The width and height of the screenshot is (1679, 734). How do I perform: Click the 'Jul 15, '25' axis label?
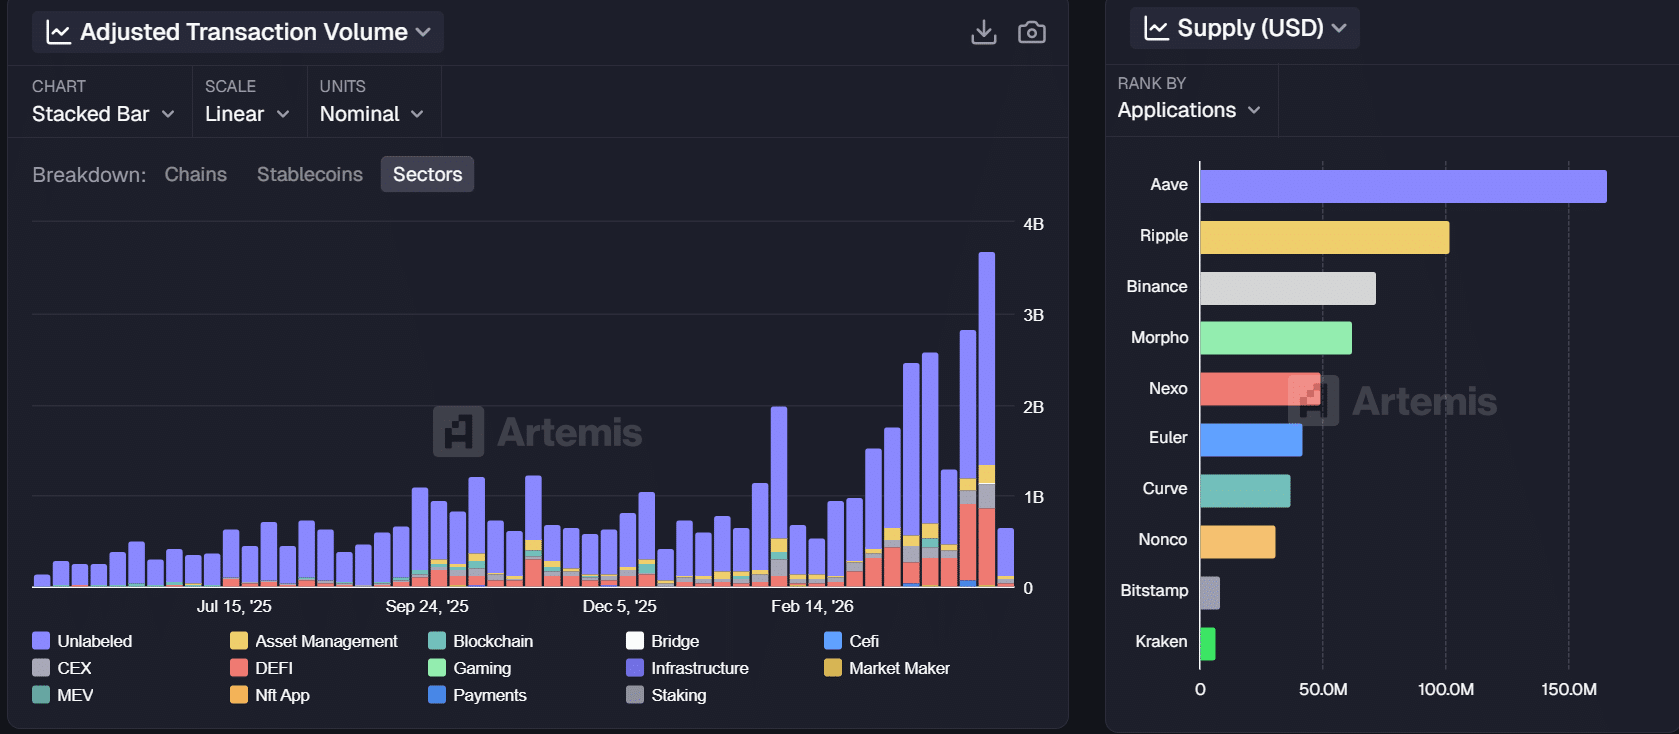click(234, 607)
